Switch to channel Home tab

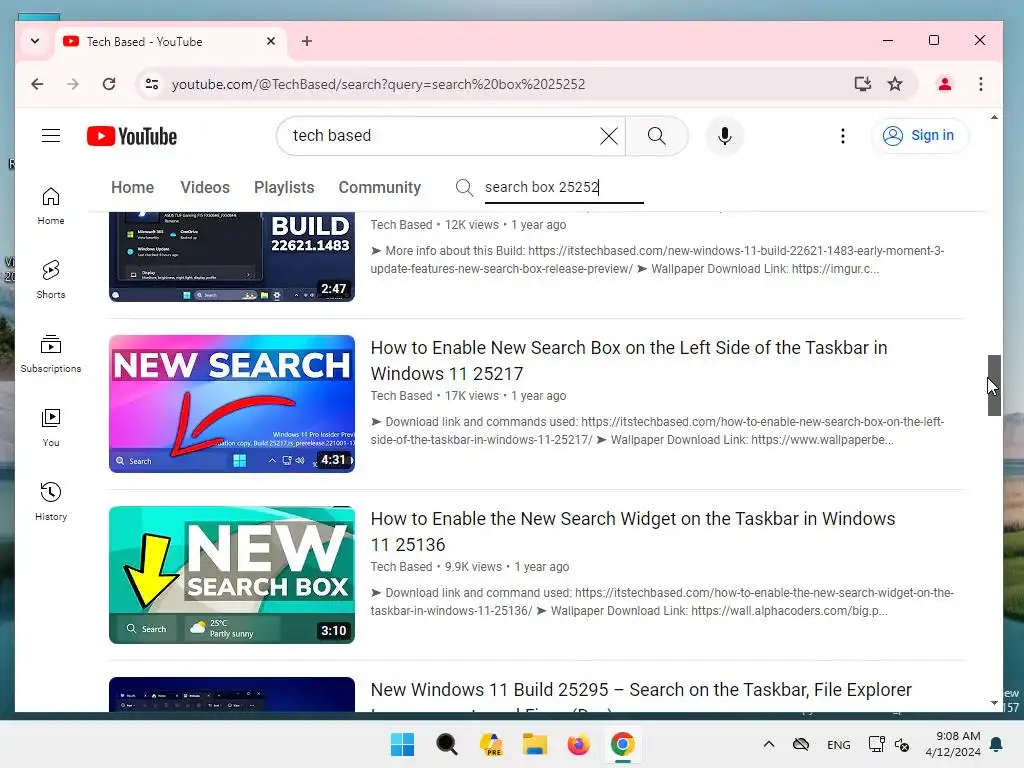click(x=133, y=187)
